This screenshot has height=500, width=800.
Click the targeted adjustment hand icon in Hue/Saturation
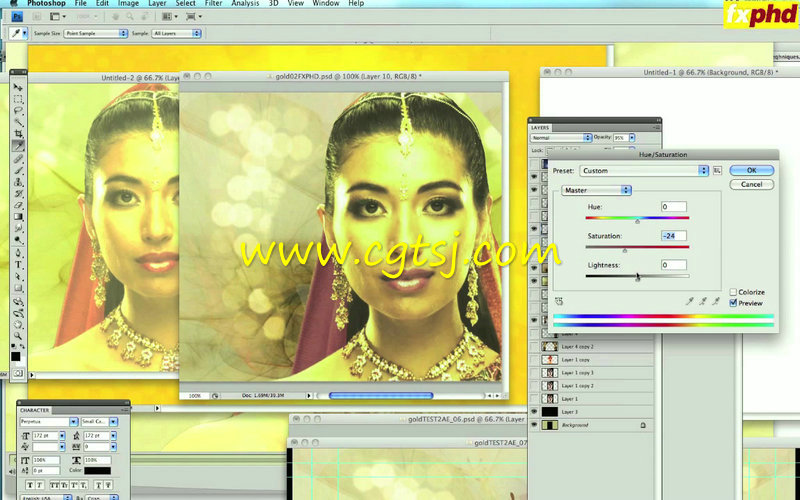click(x=559, y=302)
